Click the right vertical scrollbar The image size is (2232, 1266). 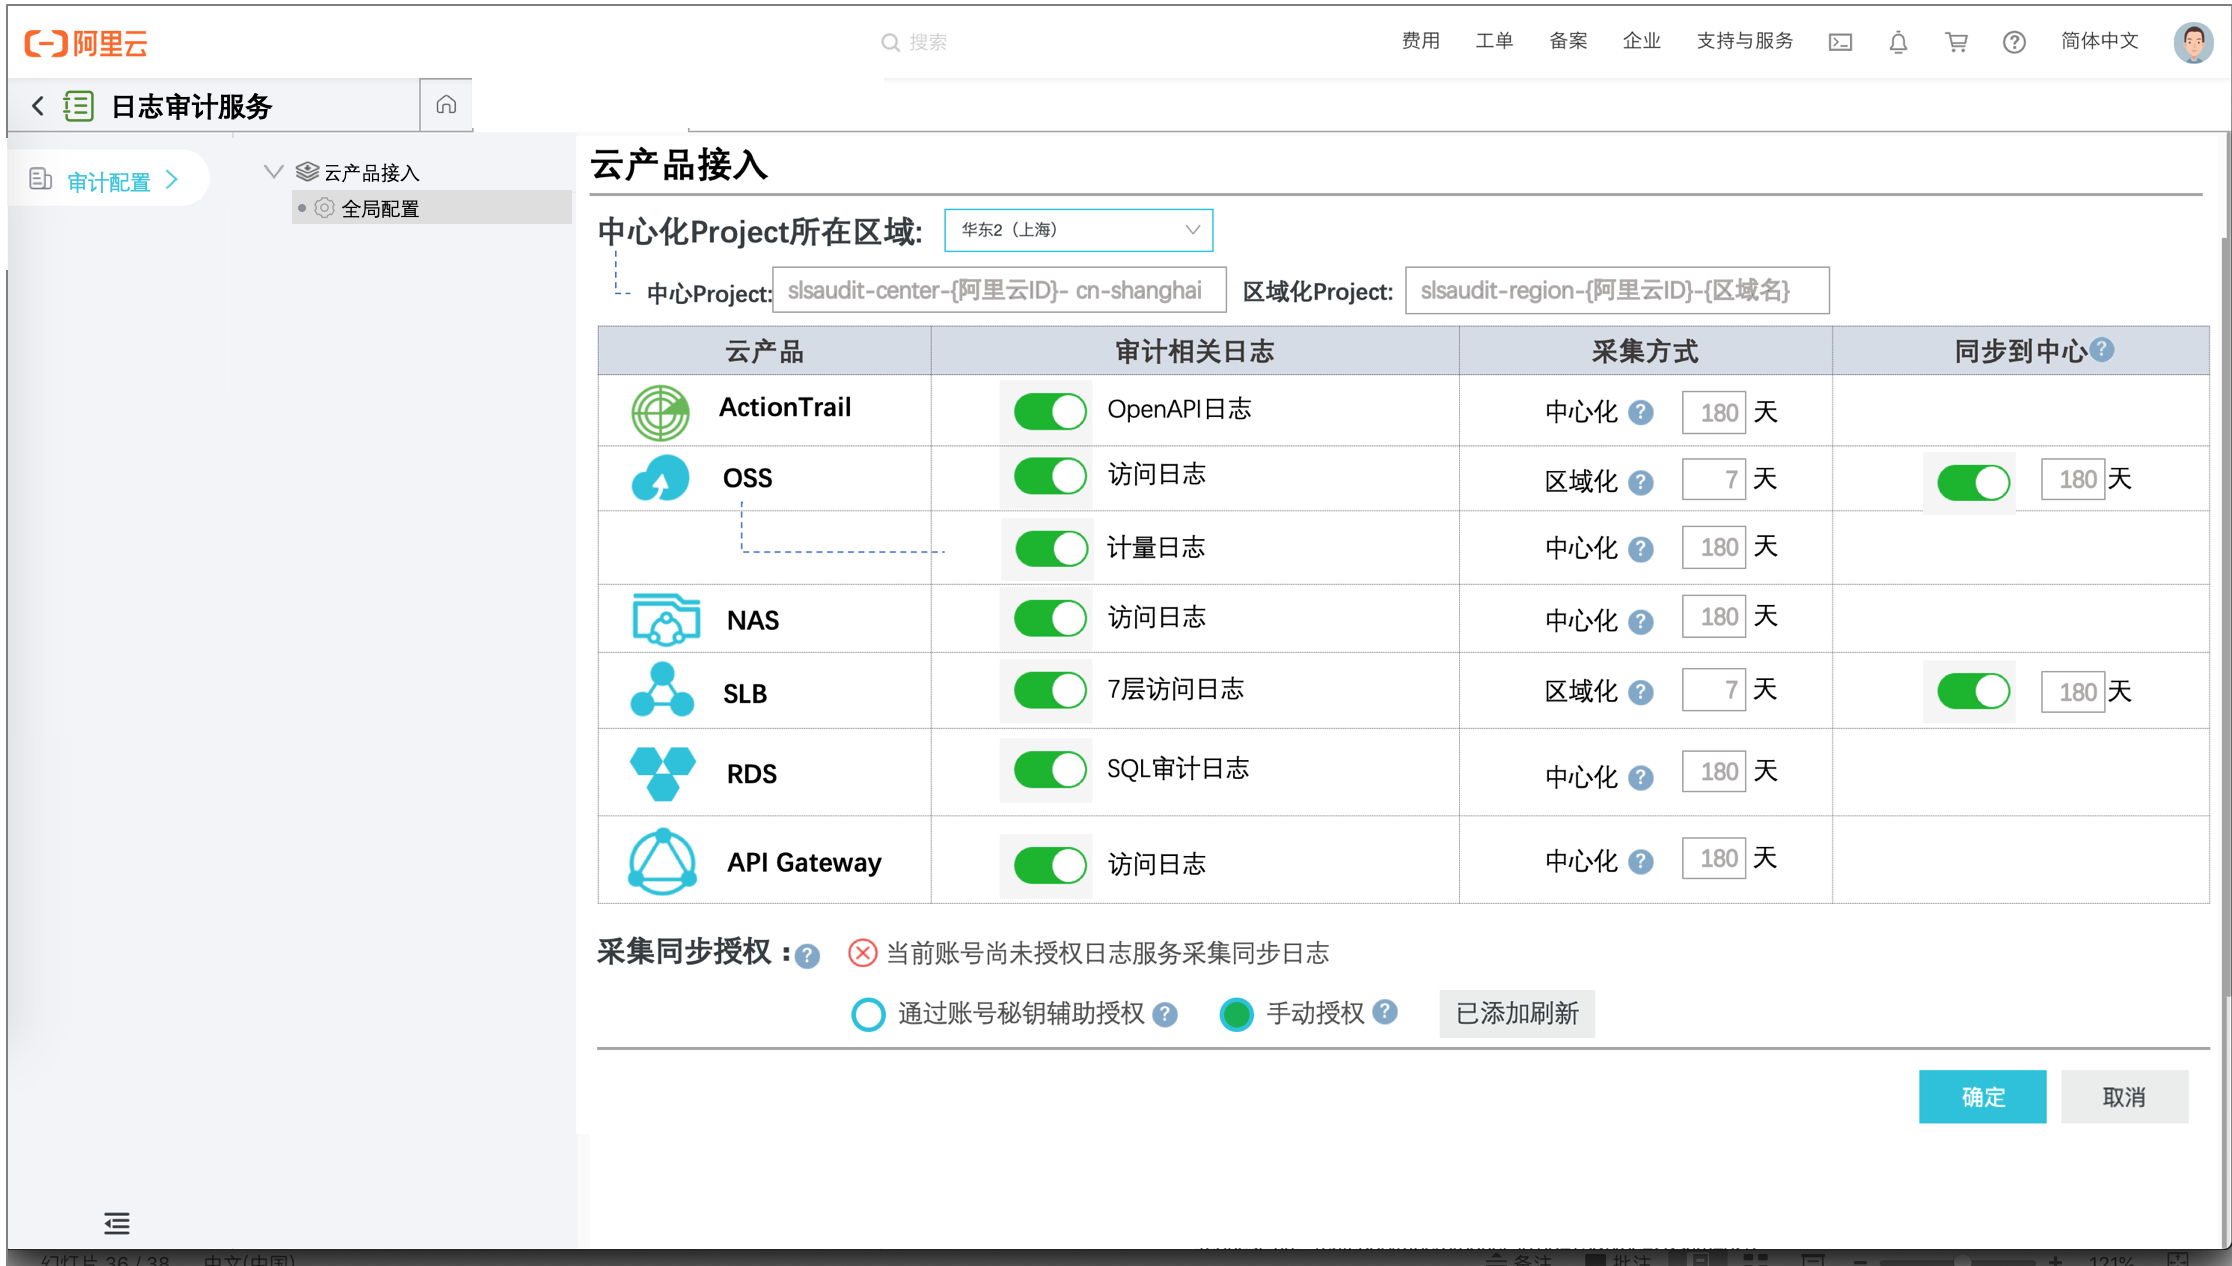click(x=2225, y=615)
